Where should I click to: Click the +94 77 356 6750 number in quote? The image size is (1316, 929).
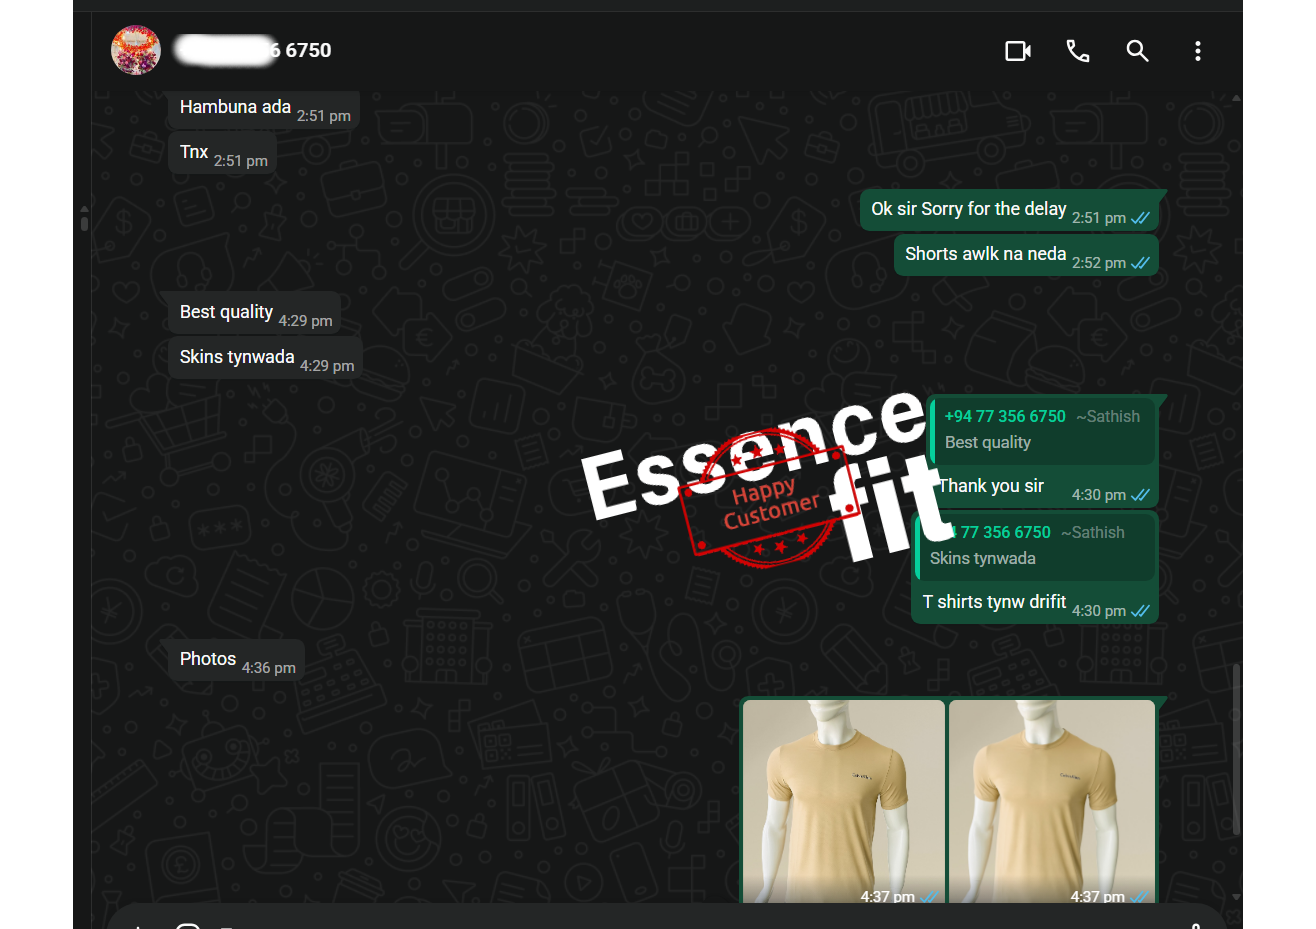1005,416
